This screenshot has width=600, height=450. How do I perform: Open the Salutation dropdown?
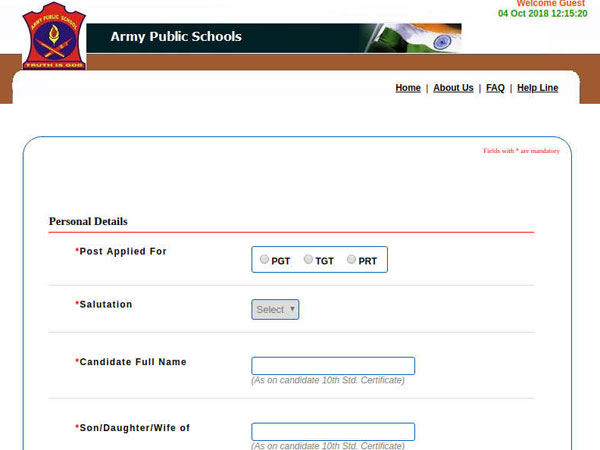click(275, 310)
